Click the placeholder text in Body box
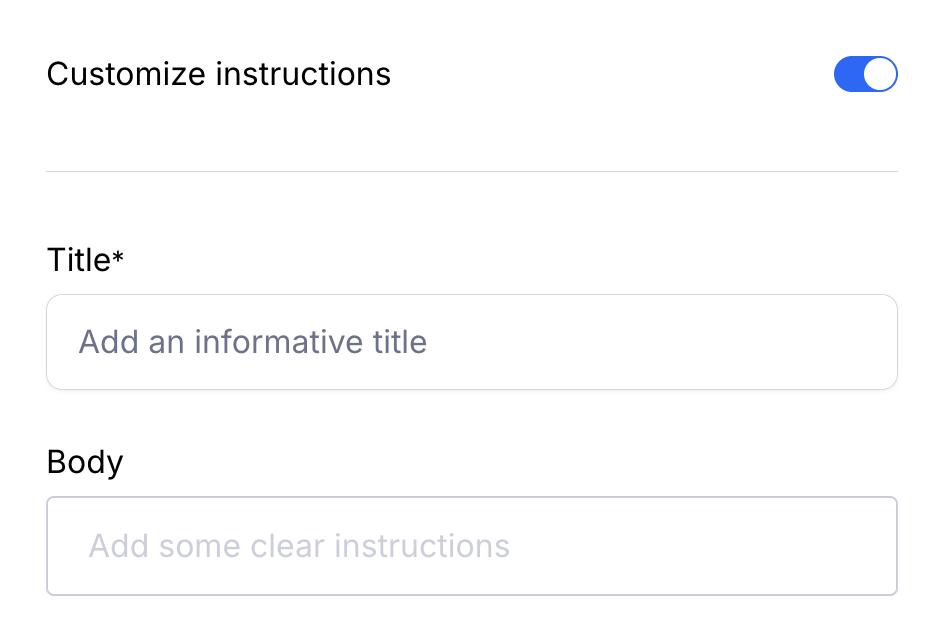Viewport: 942px width, 638px height. click(x=299, y=546)
